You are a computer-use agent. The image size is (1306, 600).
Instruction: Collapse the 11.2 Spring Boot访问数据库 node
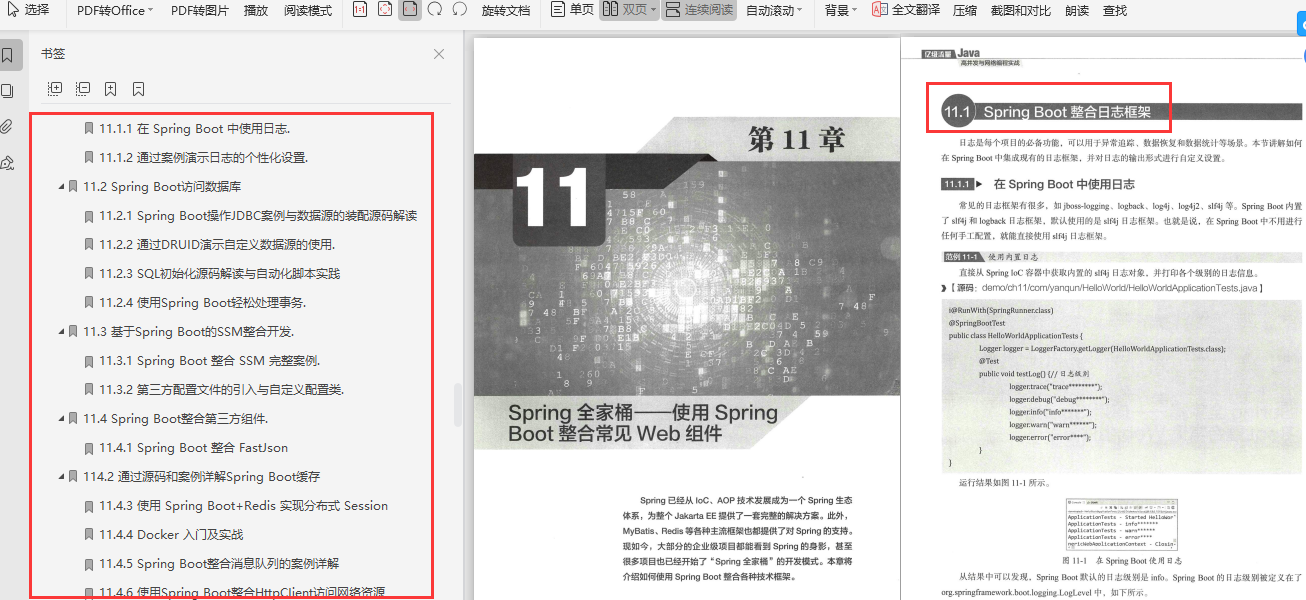(61, 187)
